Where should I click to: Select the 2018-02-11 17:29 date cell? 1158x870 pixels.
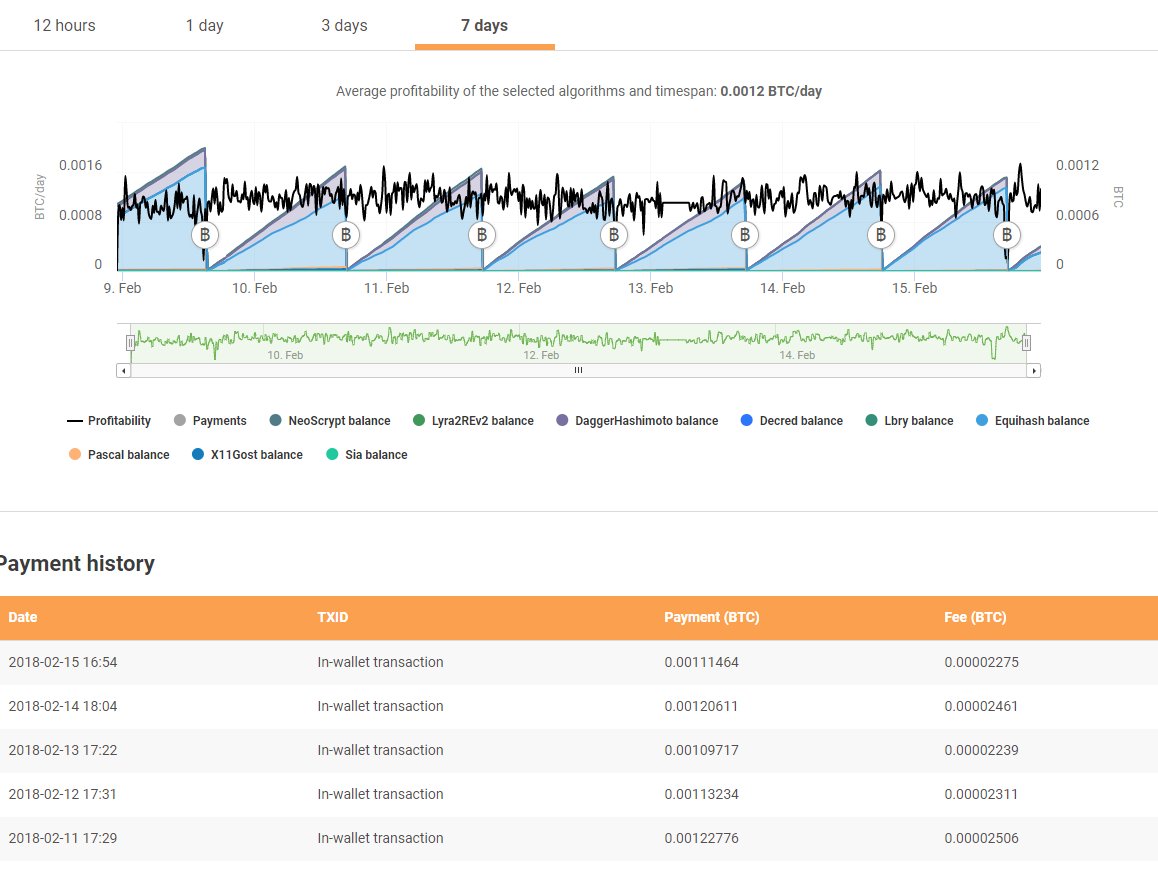pos(63,838)
